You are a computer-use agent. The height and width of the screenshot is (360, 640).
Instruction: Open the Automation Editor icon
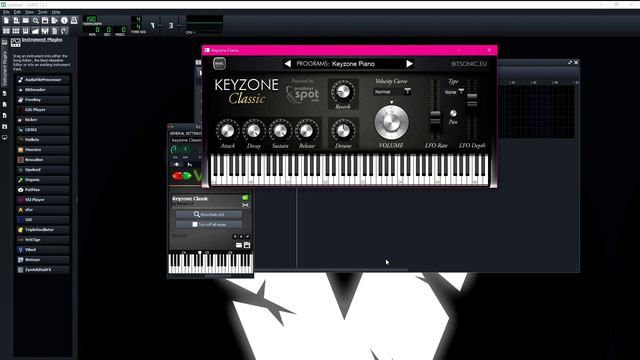tap(36, 31)
